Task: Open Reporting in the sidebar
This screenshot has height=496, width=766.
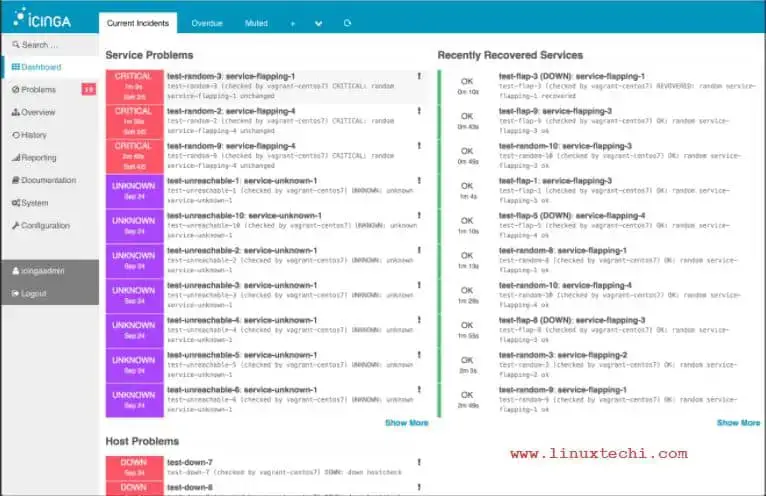Action: [34, 157]
